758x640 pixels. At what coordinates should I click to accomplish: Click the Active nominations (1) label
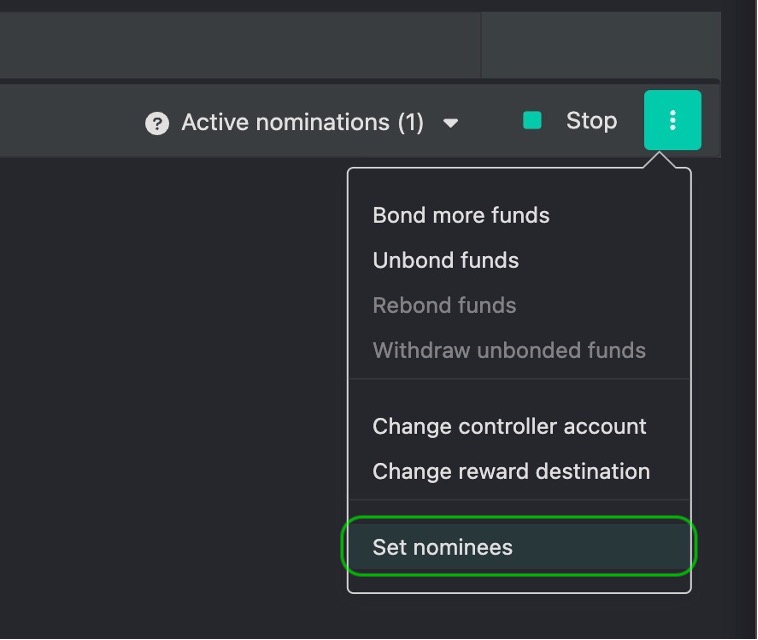pyautogui.click(x=302, y=123)
